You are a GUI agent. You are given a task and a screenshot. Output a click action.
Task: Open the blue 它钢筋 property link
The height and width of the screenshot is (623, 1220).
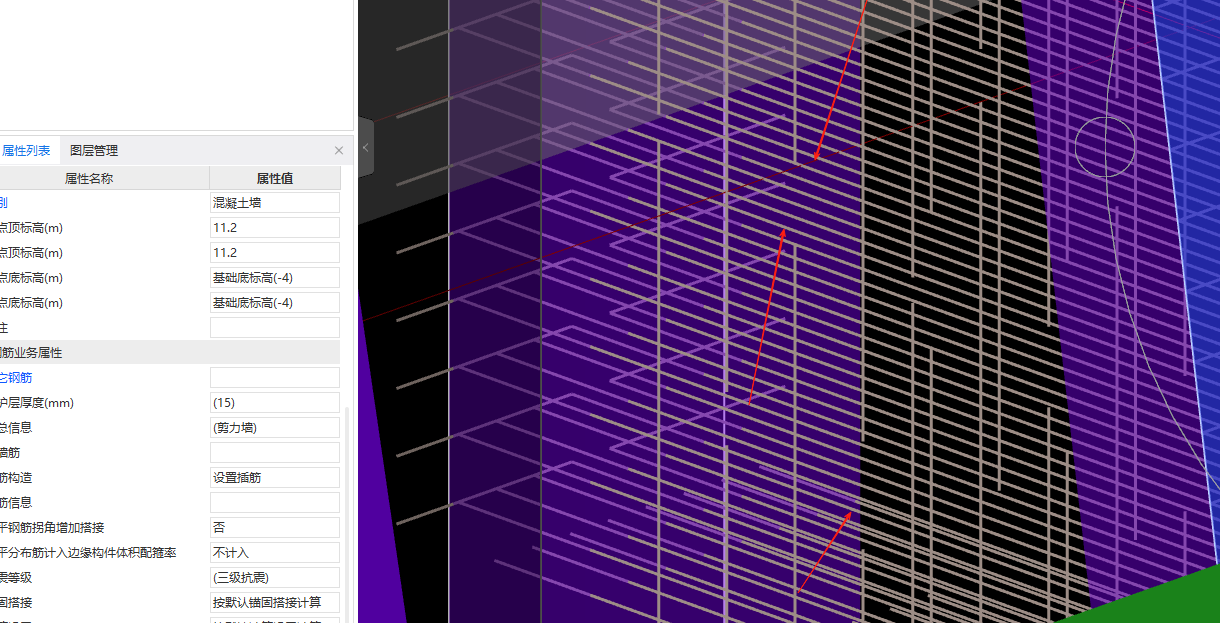click(16, 377)
